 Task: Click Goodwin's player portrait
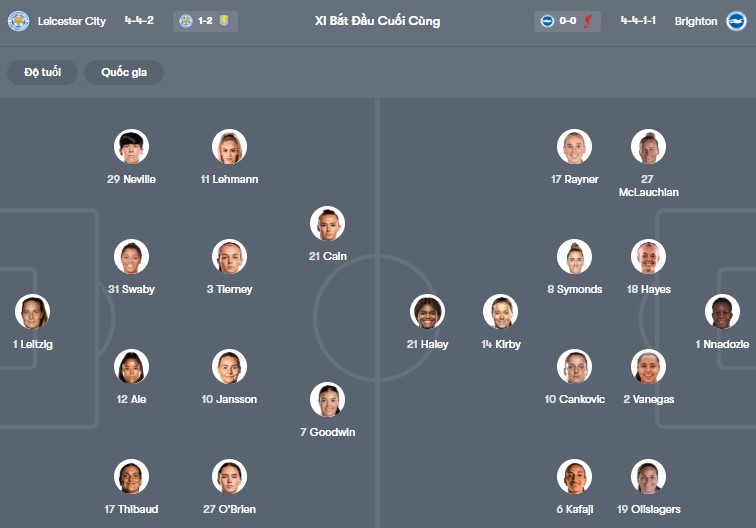click(x=327, y=400)
